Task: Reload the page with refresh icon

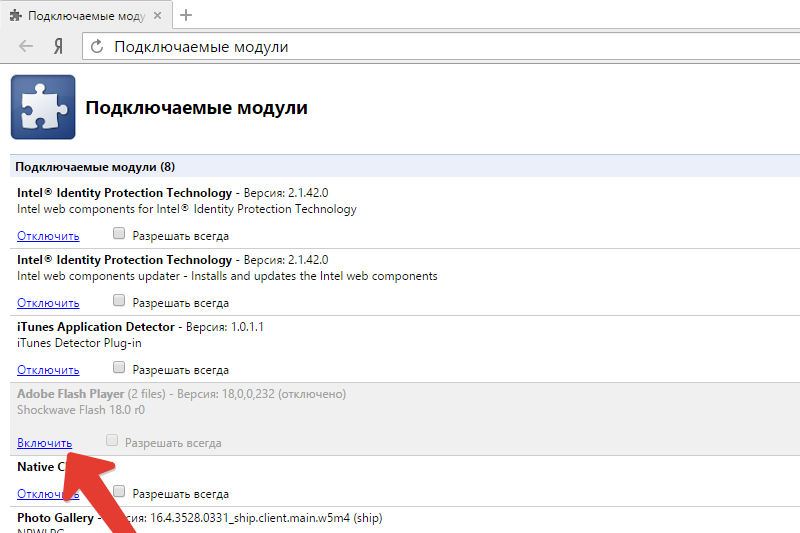Action: [x=97, y=47]
